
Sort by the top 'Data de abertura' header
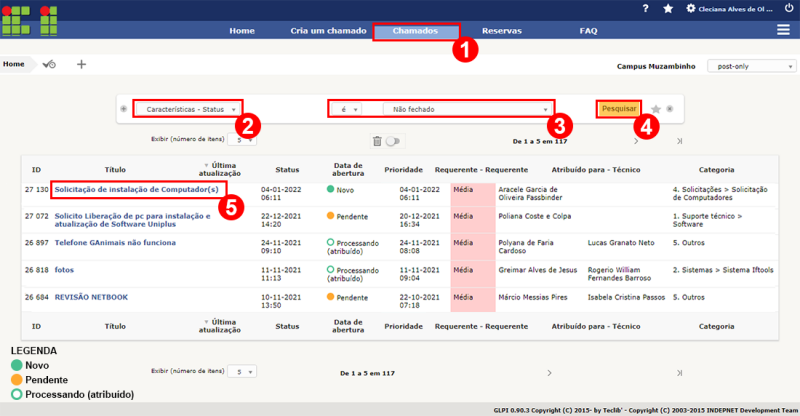(348, 169)
